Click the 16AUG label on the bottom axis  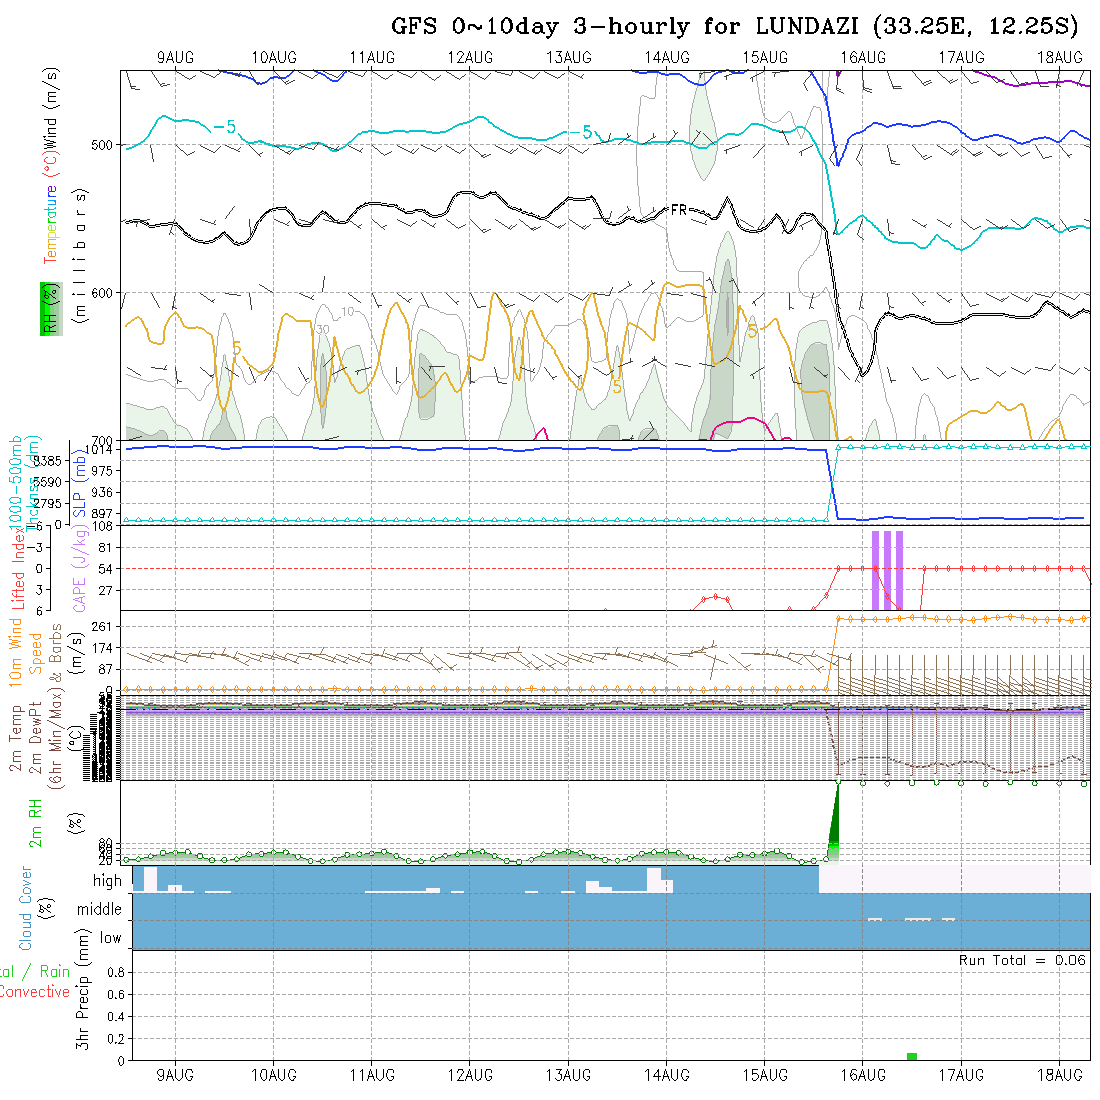pyautogui.click(x=863, y=1075)
